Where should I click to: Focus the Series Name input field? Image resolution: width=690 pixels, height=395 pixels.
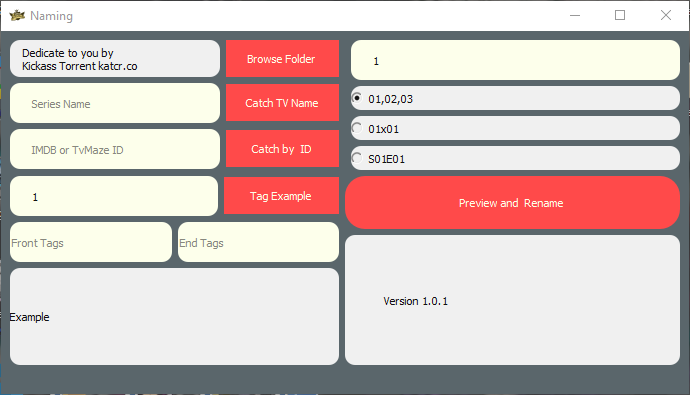point(115,103)
